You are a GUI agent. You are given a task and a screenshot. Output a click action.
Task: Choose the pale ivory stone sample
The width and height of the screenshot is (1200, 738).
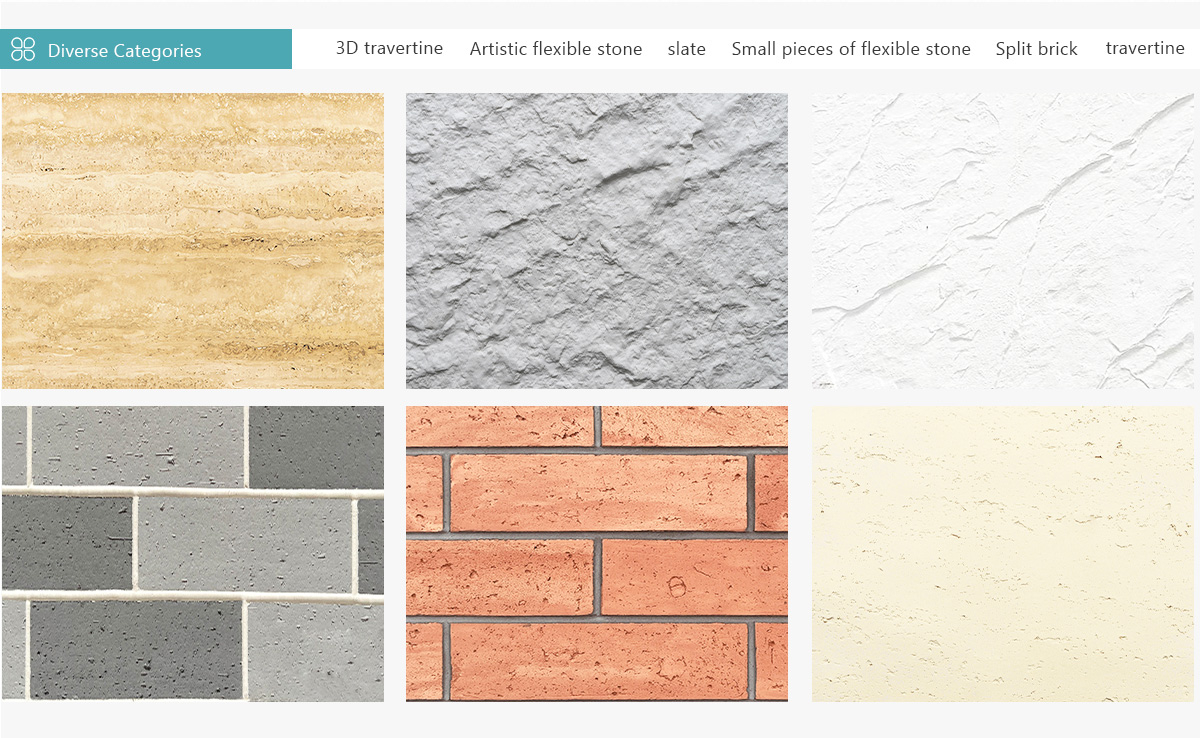1003,553
